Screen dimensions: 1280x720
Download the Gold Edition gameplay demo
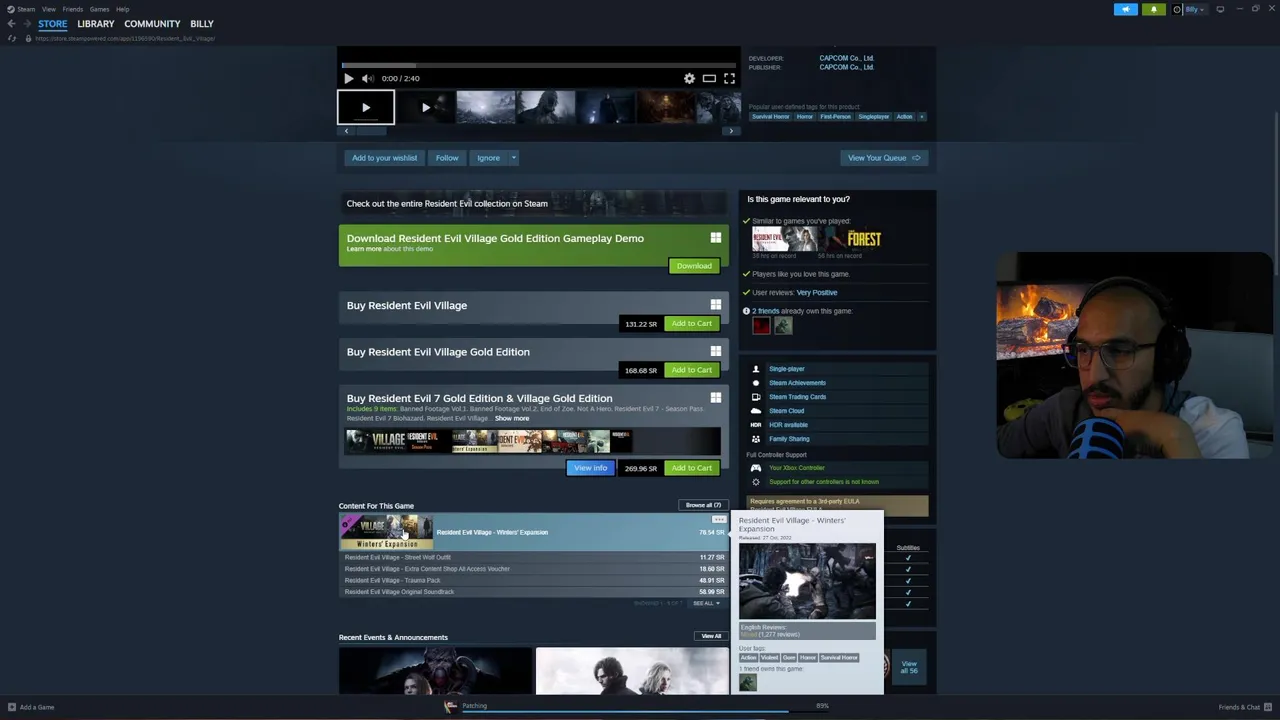694,266
